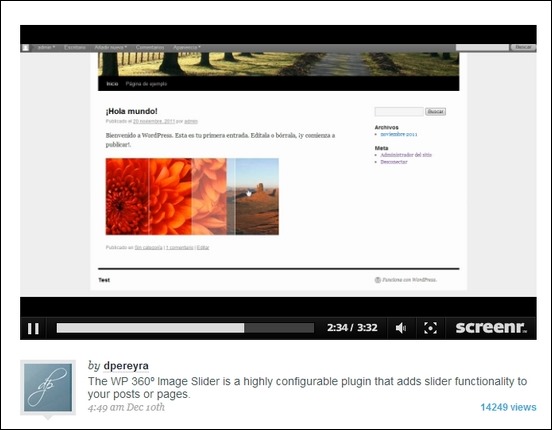Focus the sidebar search input field
552x430 pixels.
[399, 112]
